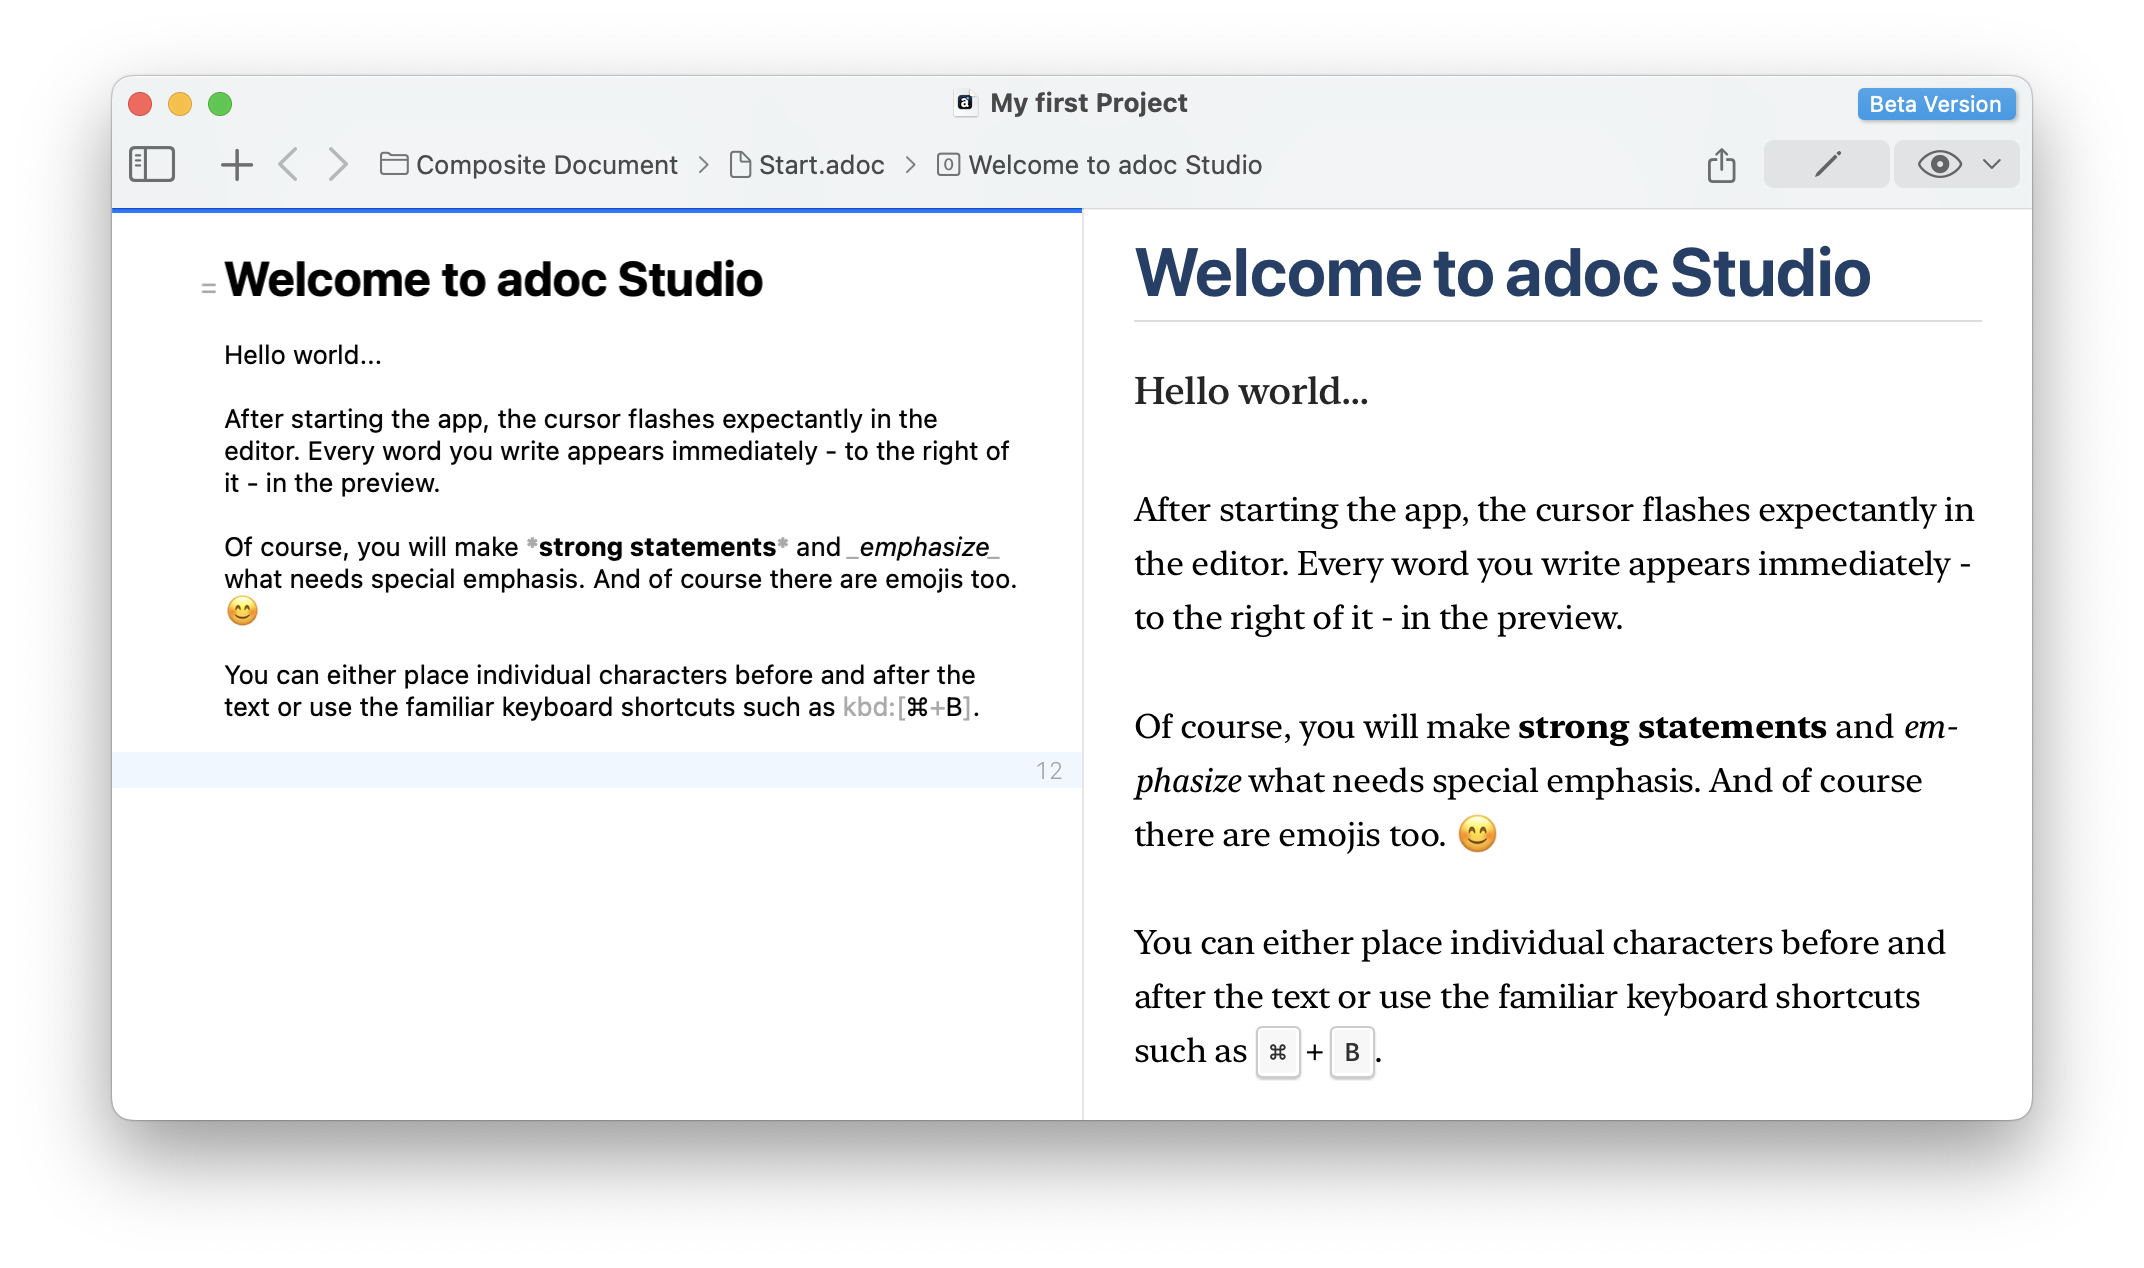2144x1268 pixels.
Task: Click the smiley emoji in the preview
Action: (1477, 834)
